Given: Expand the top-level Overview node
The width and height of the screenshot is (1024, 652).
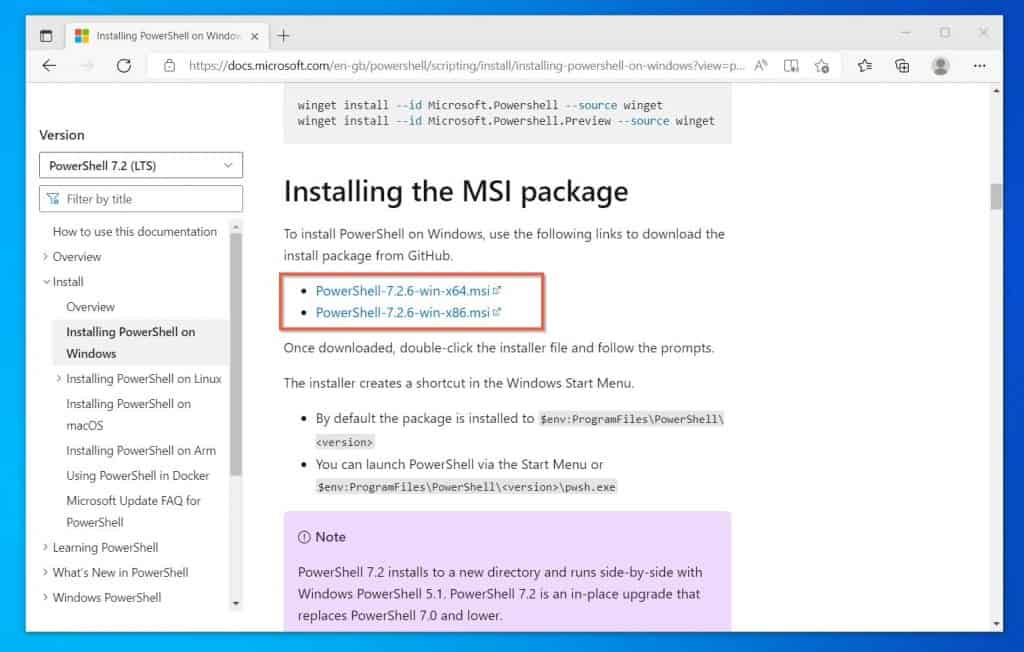Looking at the screenshot, I should [x=45, y=256].
